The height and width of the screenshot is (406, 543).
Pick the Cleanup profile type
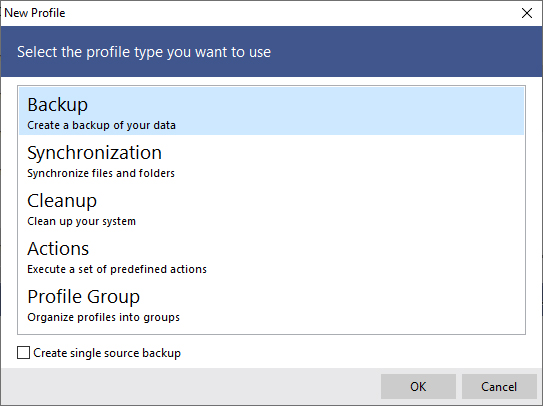[272, 207]
